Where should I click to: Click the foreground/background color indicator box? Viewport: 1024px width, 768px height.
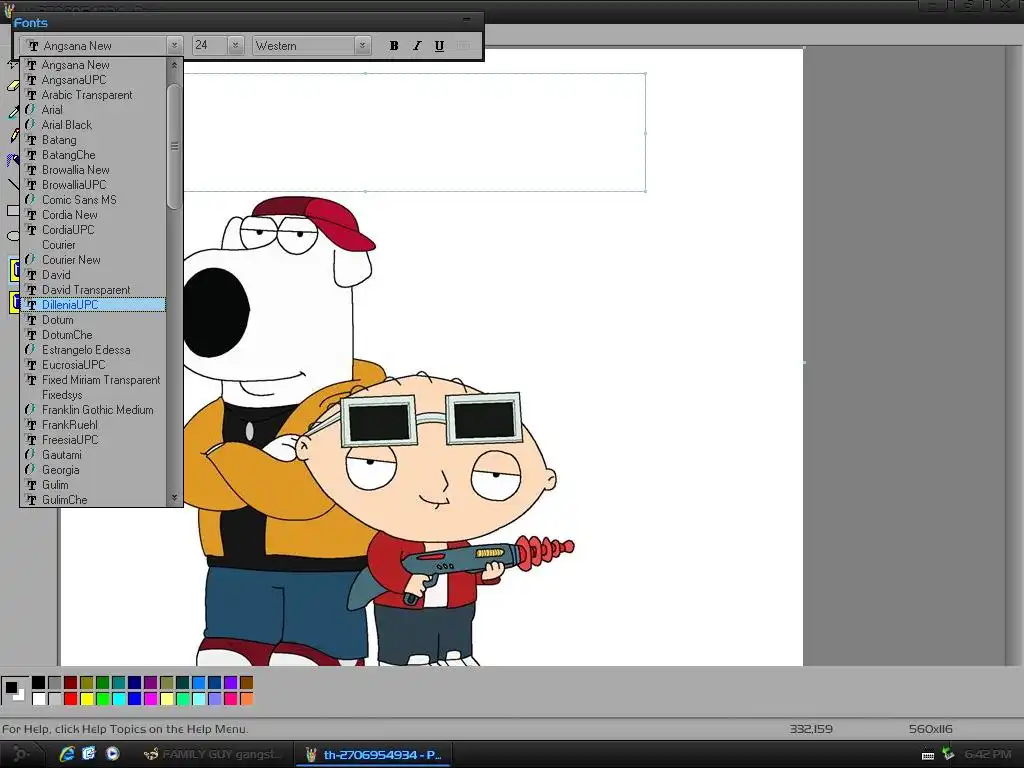click(x=14, y=690)
